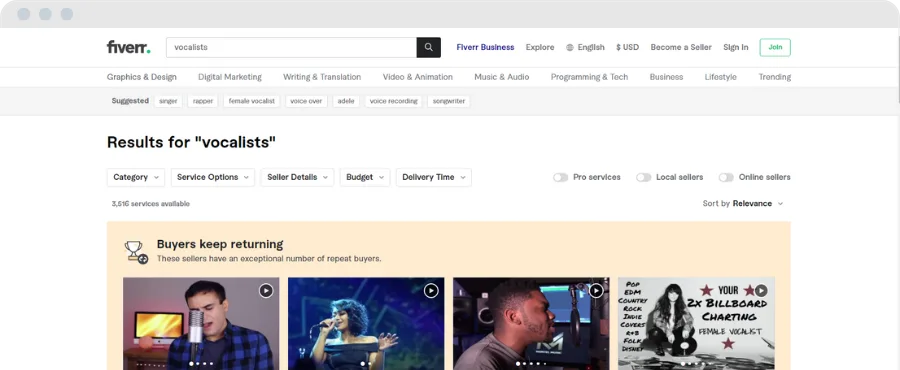Image resolution: width=900 pixels, height=370 pixels.
Task: Open Programming & Tech category
Action: coord(589,77)
